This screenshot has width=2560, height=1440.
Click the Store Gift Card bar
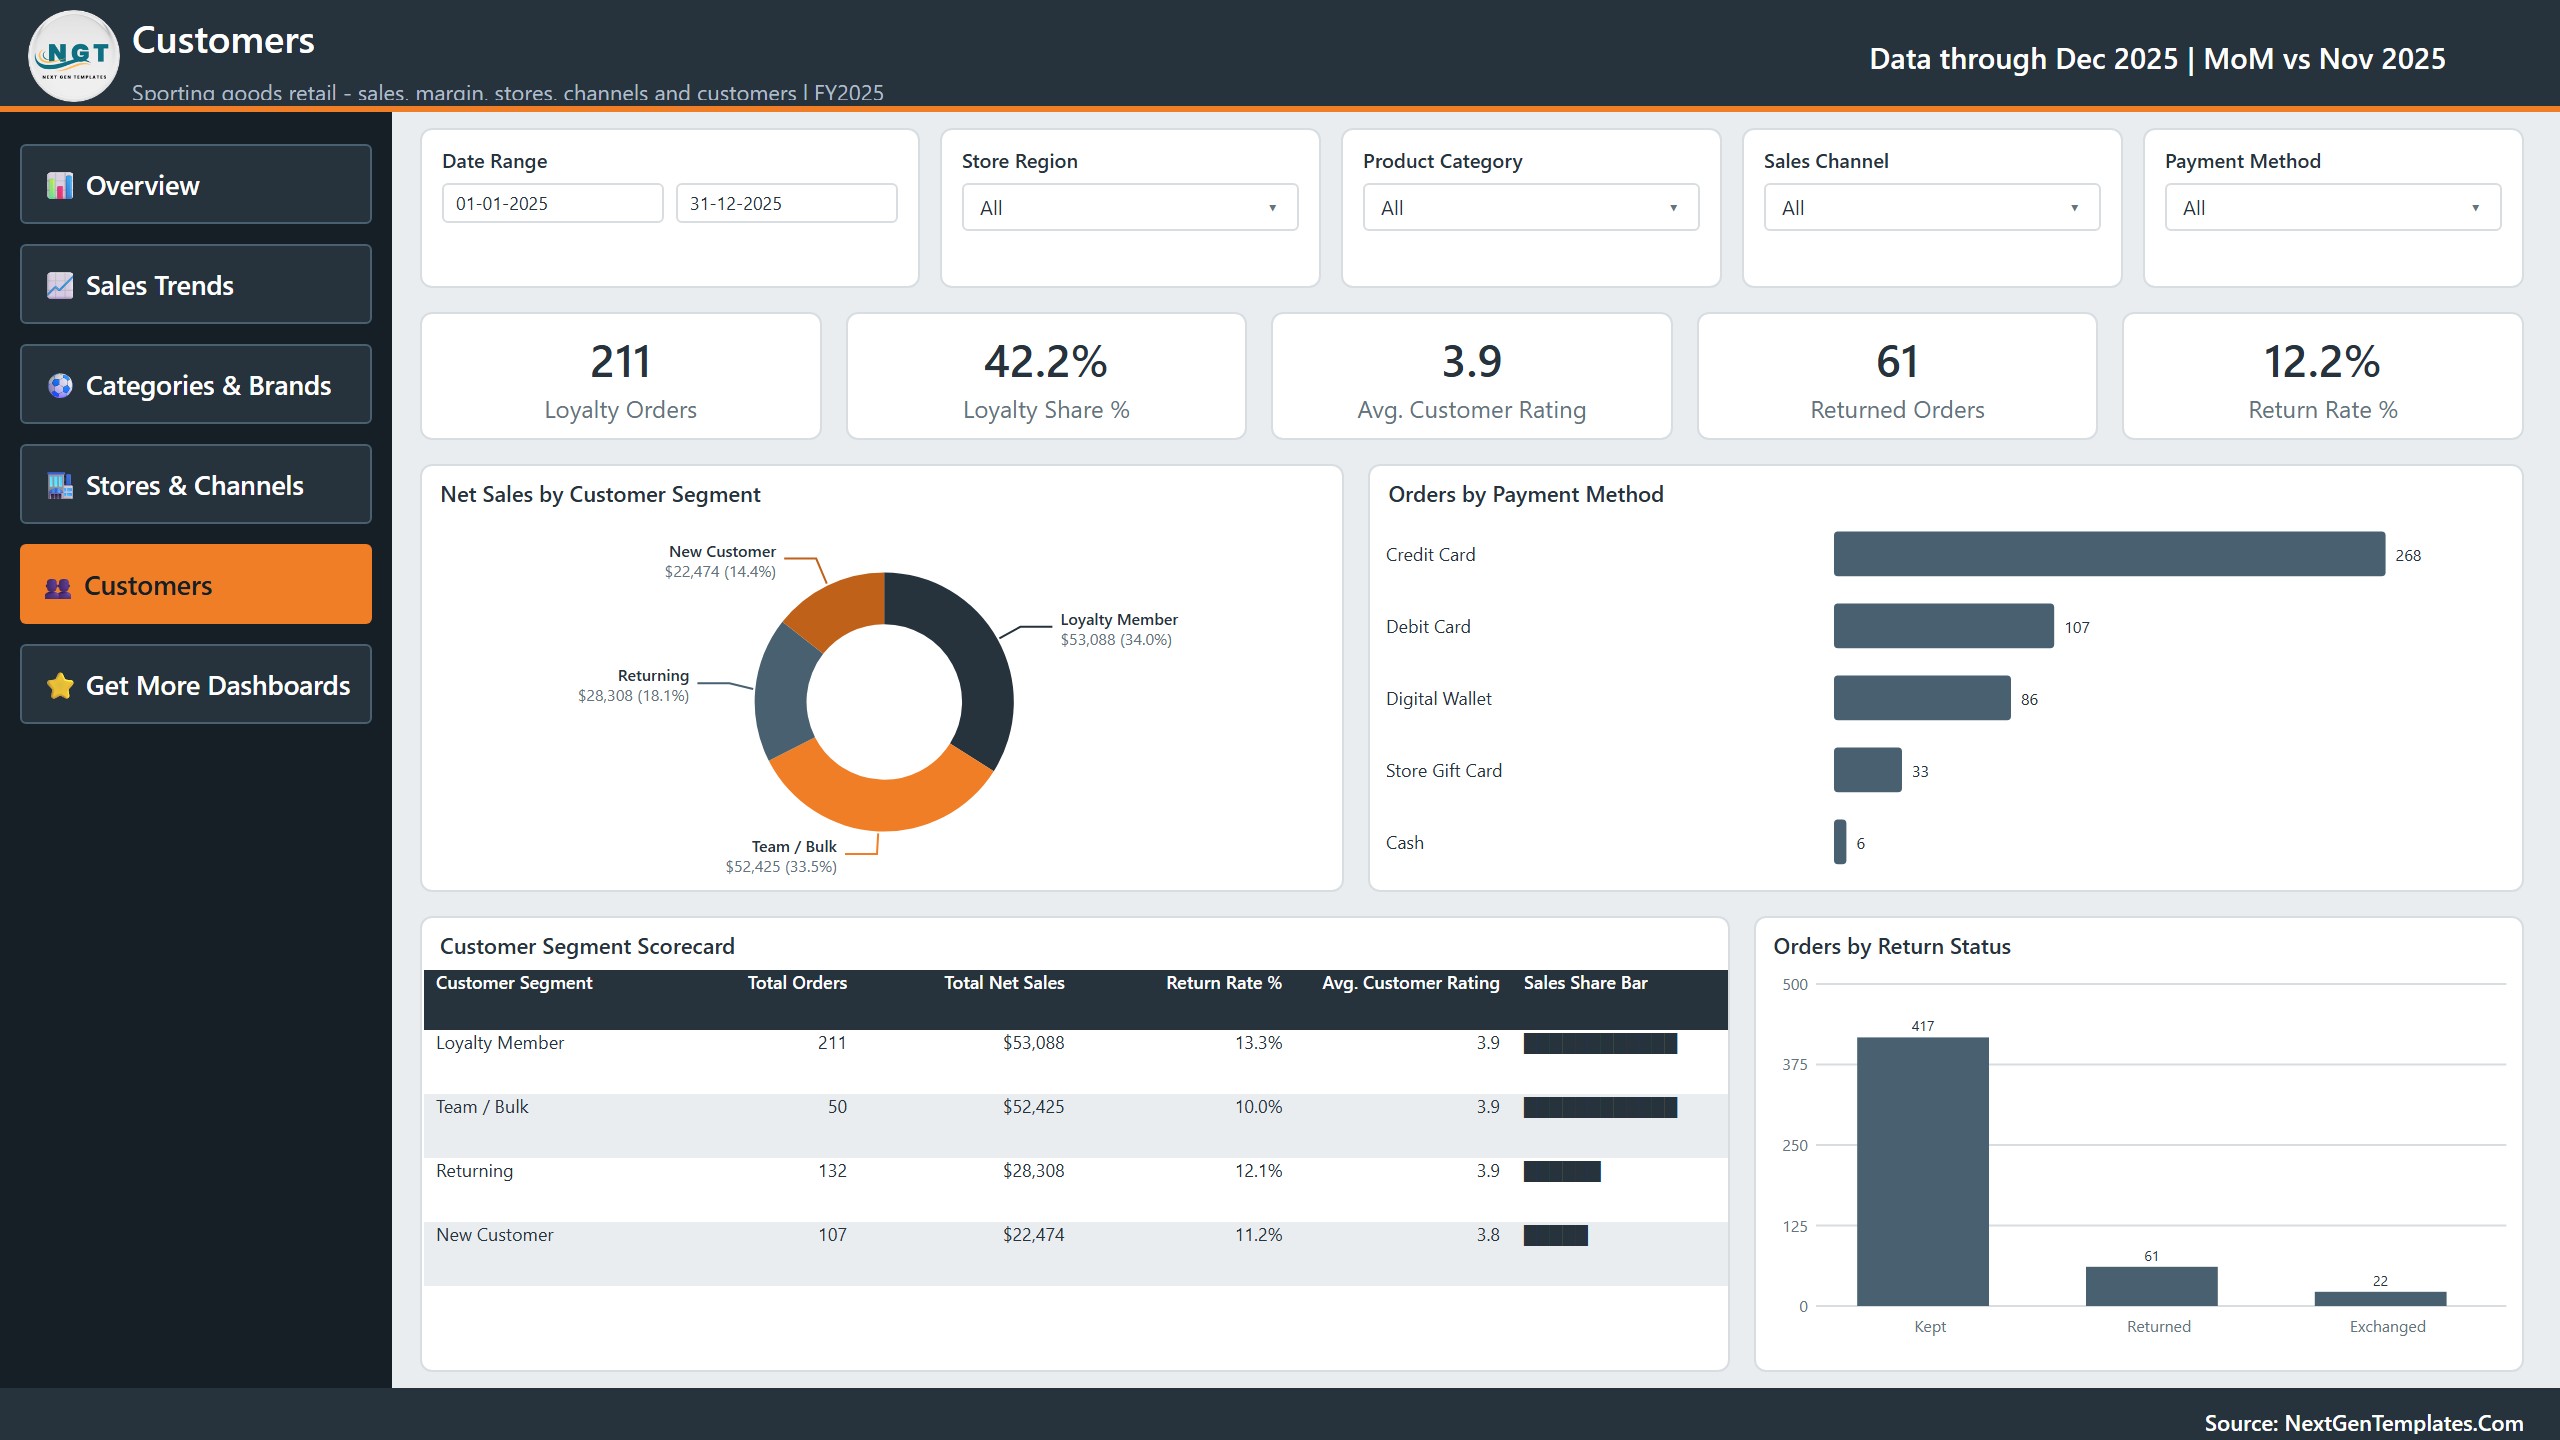pos(1868,770)
